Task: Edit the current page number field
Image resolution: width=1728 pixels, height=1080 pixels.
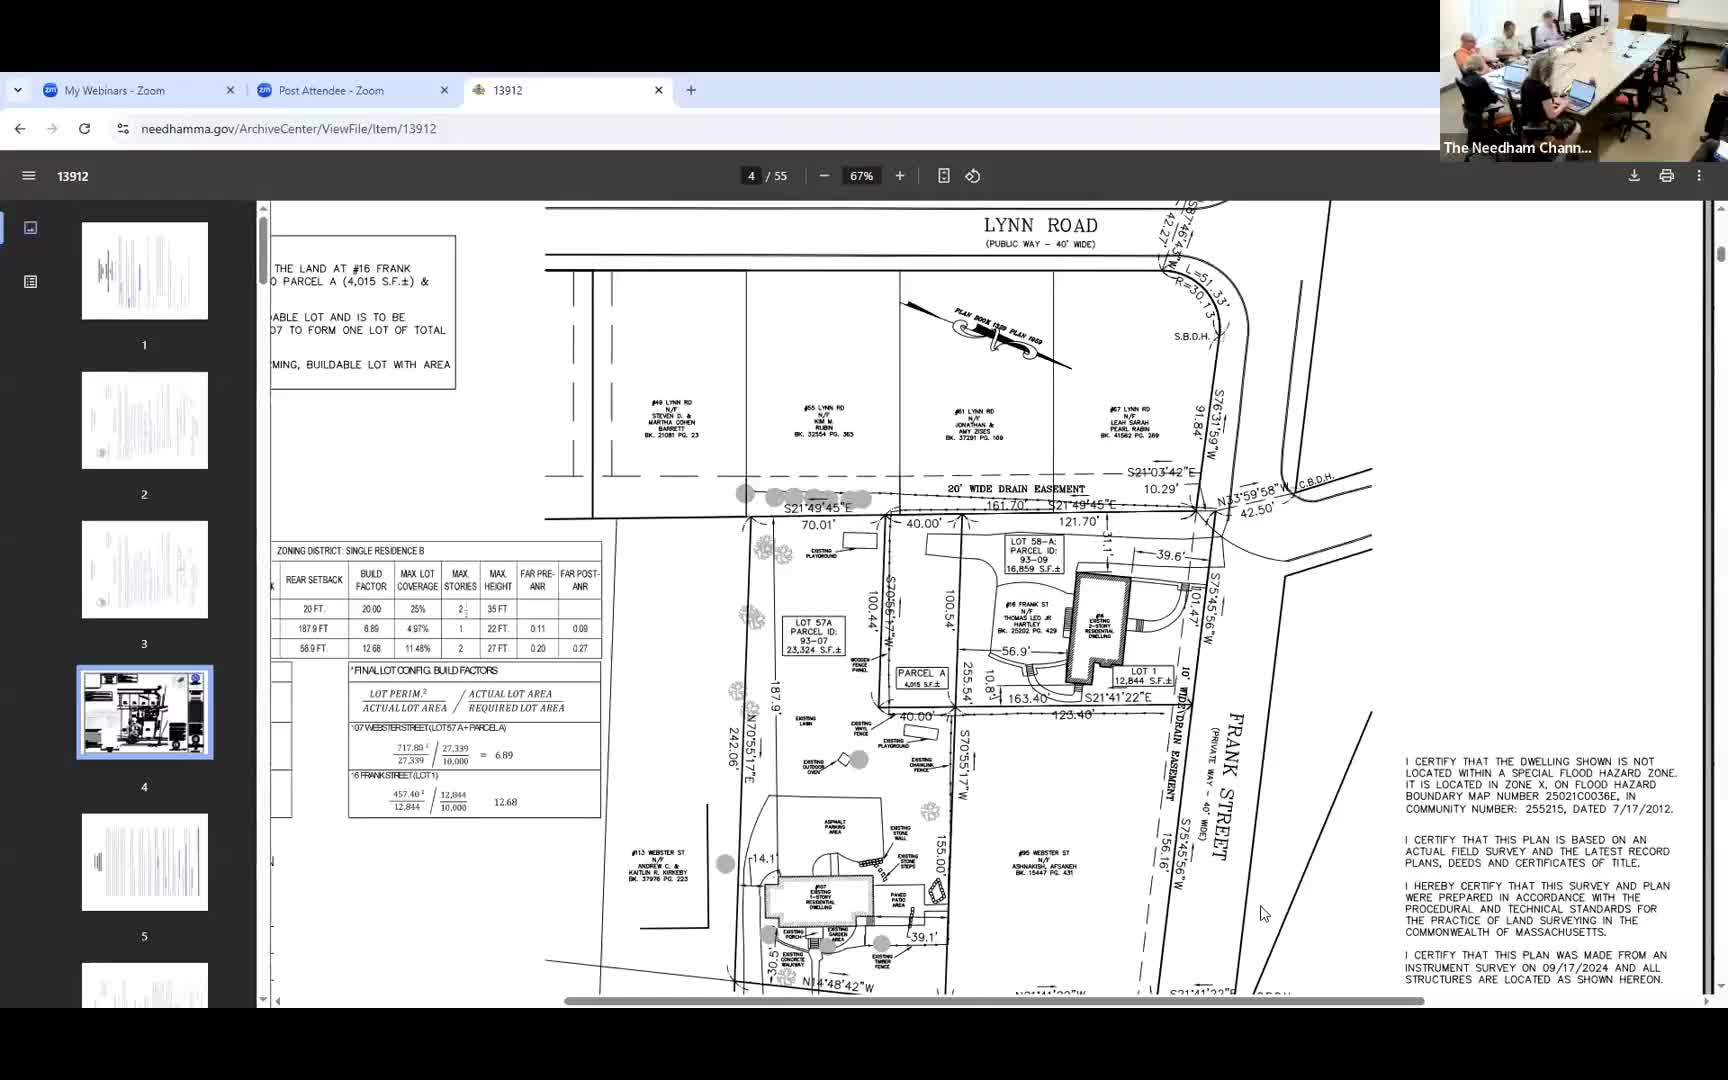Action: pyautogui.click(x=751, y=176)
